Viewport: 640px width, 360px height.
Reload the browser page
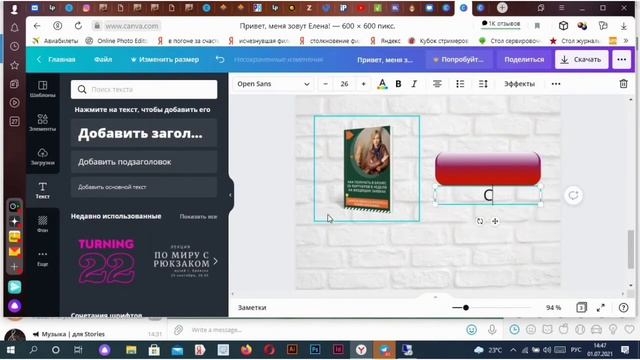click(78, 26)
